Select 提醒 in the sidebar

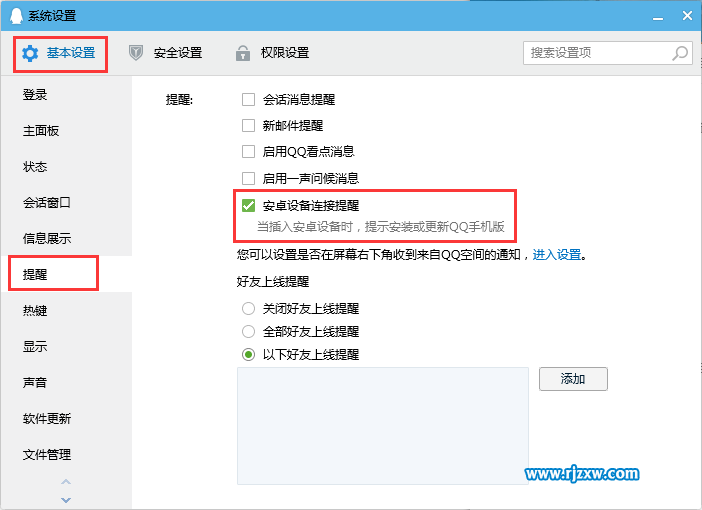66,274
